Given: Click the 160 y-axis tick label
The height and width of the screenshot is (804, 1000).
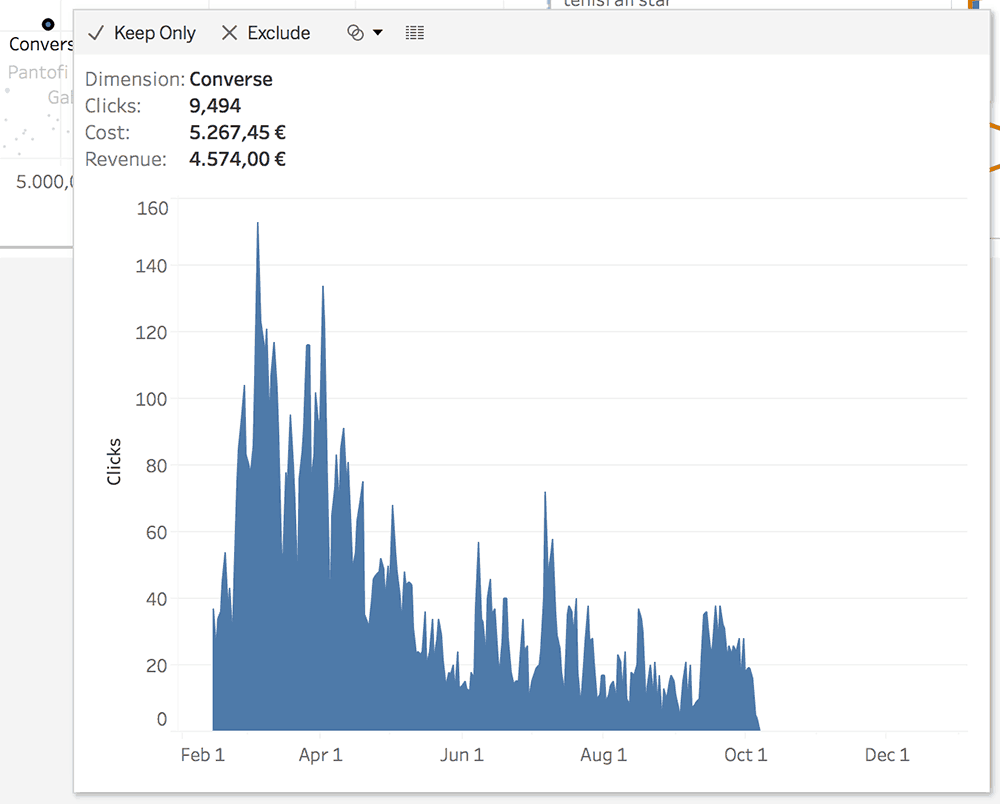Looking at the screenshot, I should pyautogui.click(x=152, y=208).
